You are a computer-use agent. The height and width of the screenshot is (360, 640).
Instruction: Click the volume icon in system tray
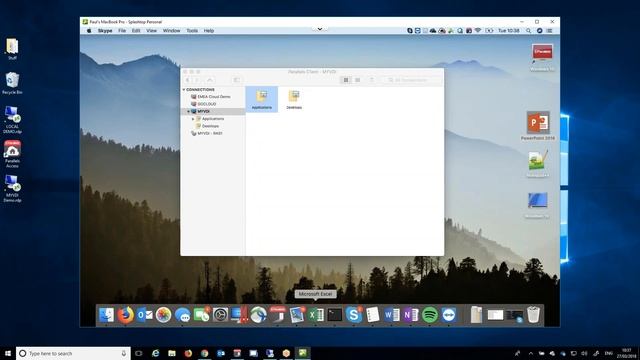pyautogui.click(x=584, y=353)
